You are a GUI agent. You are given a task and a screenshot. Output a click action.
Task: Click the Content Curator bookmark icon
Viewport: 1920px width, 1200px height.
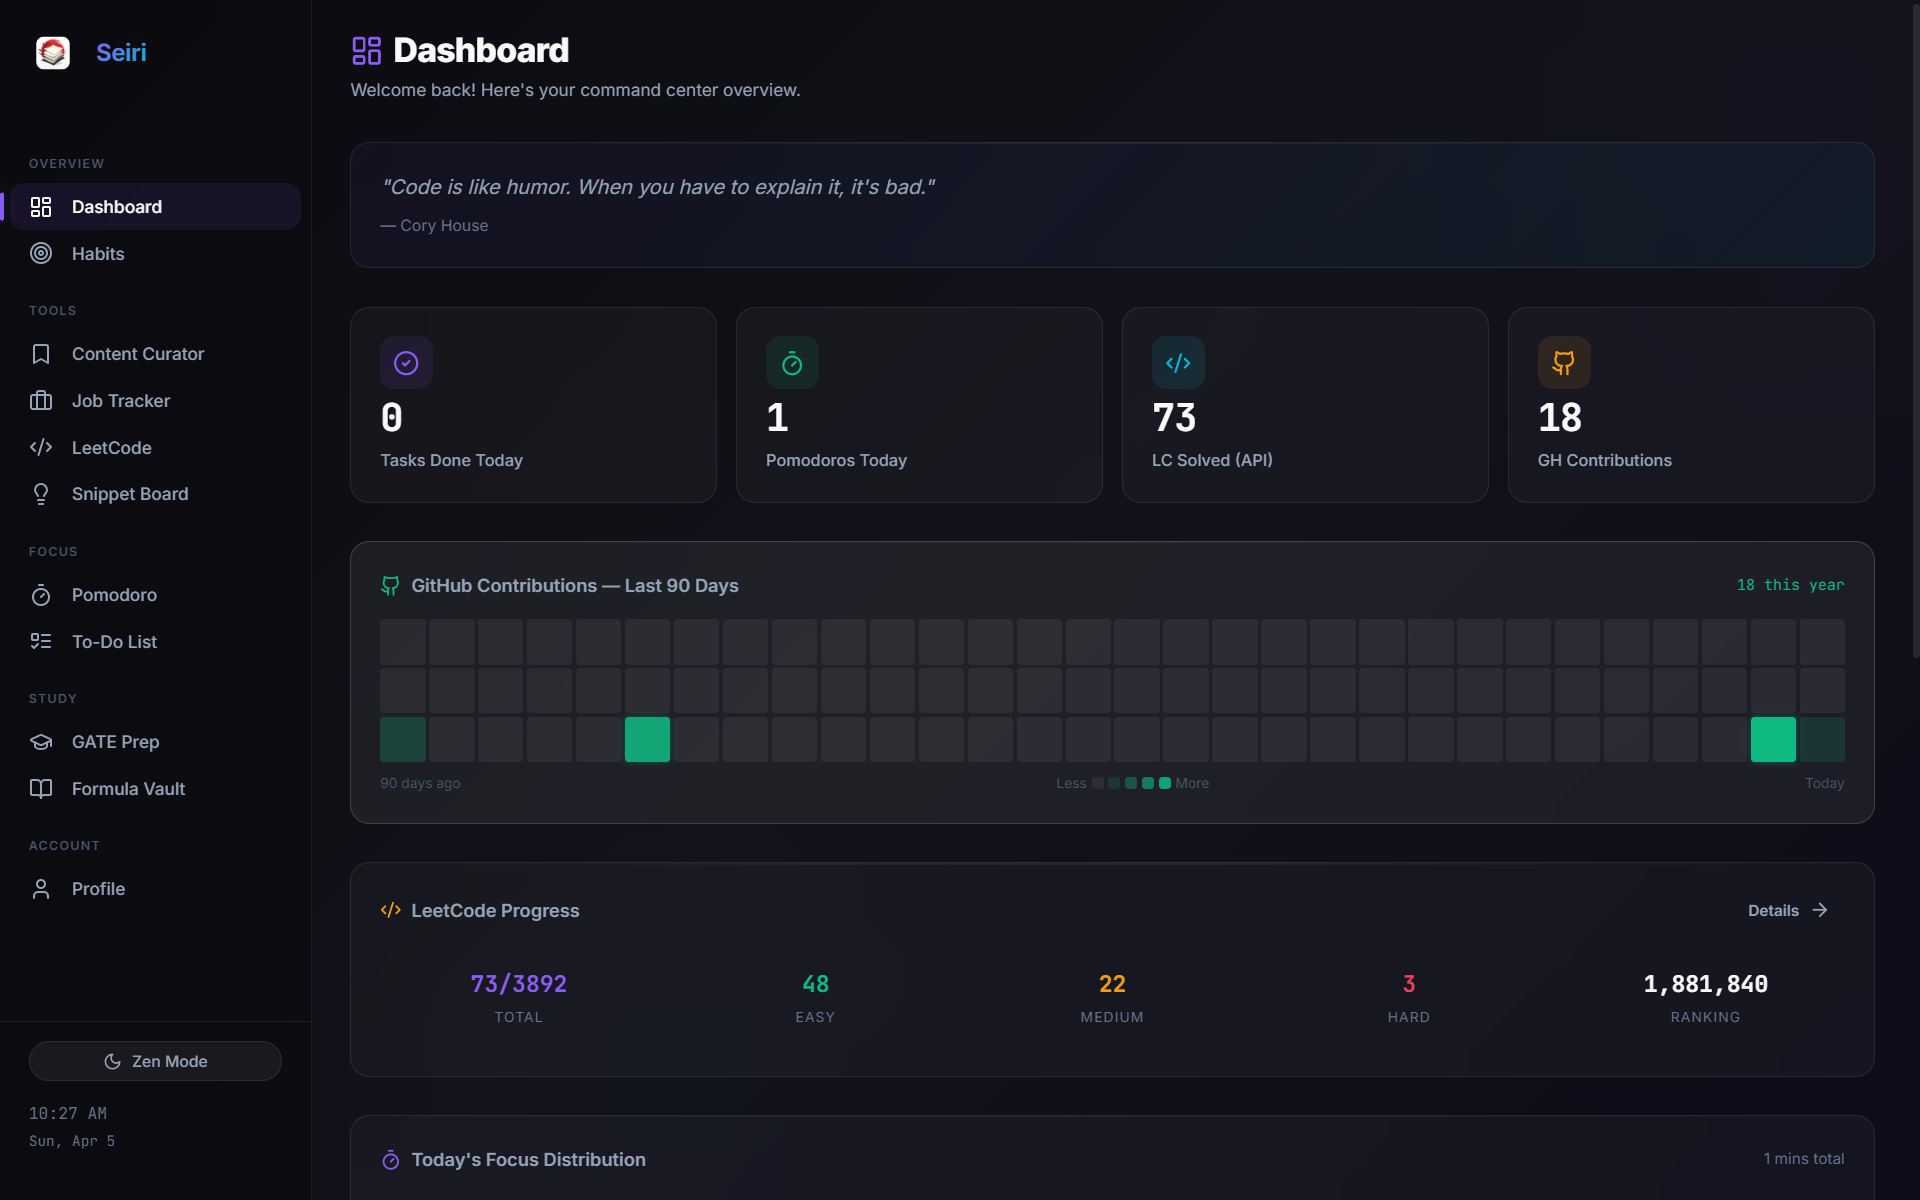click(x=41, y=354)
